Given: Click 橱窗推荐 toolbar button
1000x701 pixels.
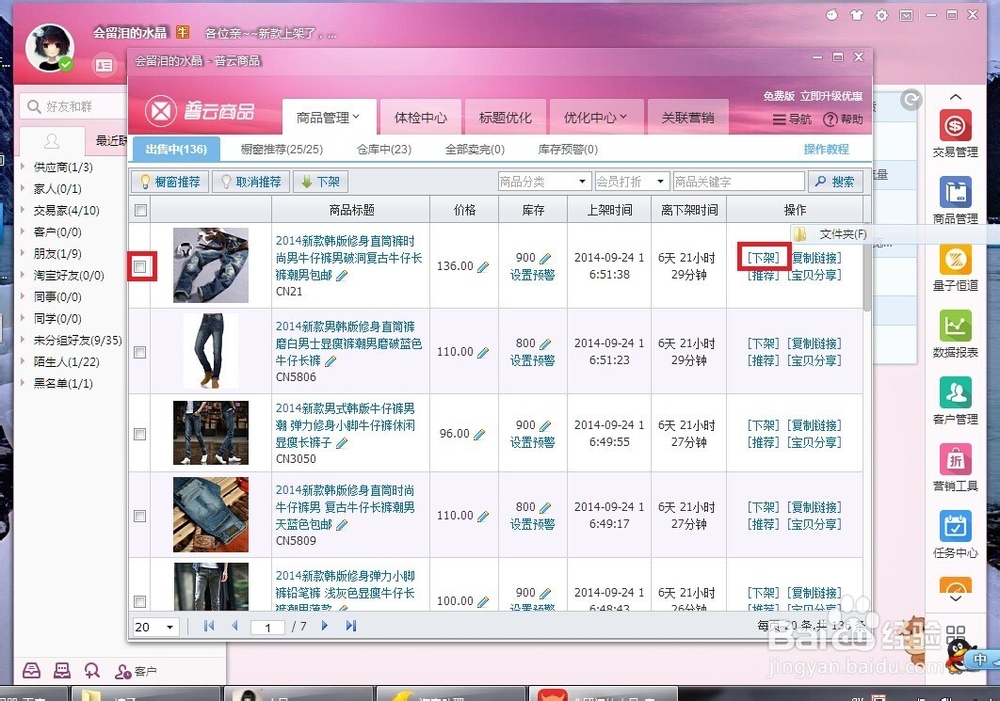Looking at the screenshot, I should click(x=170, y=182).
